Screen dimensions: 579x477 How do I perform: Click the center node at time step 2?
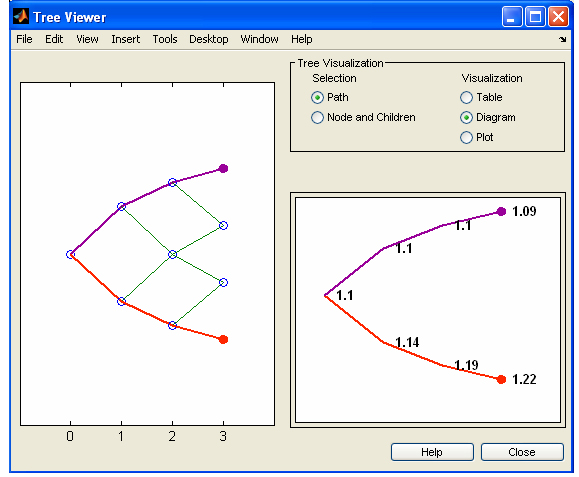(x=172, y=254)
